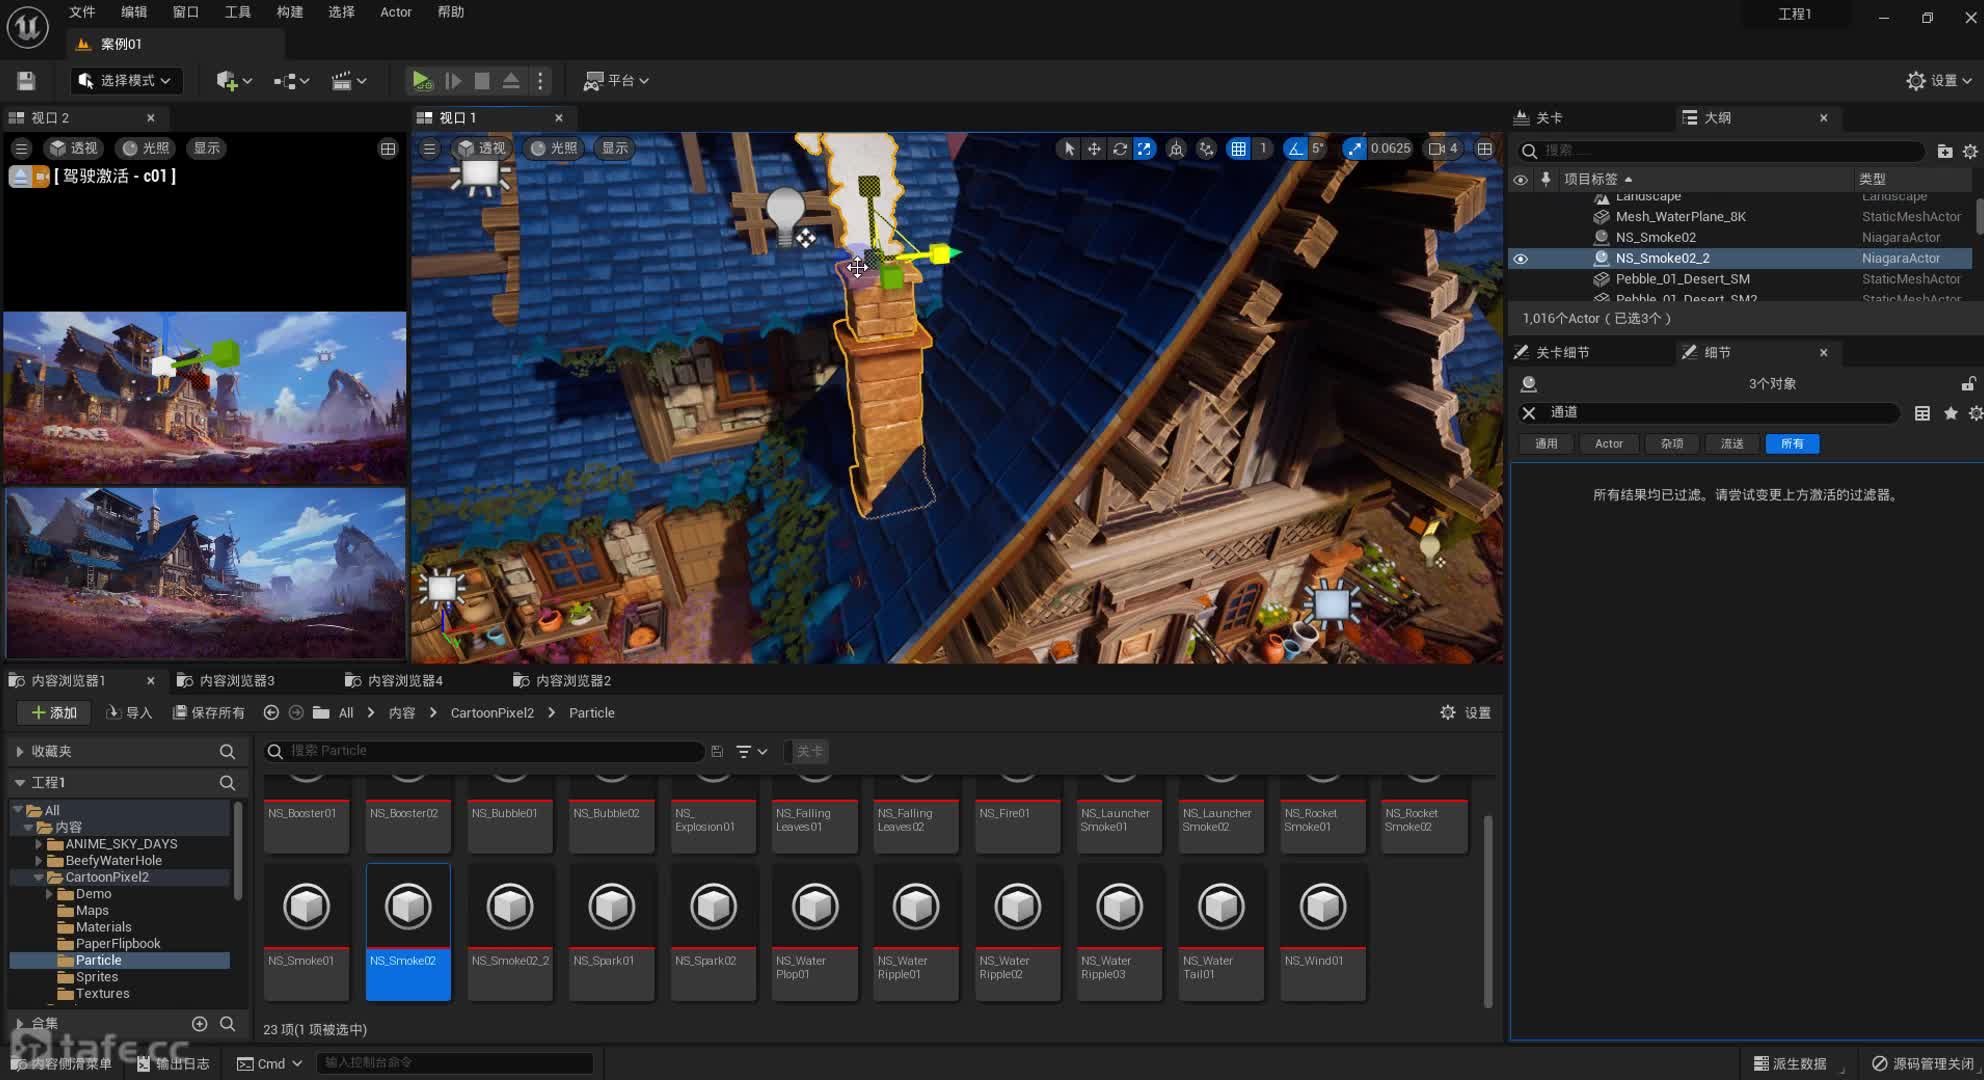Viewport: 1984px width, 1080px height.
Task: Open the 工具 menu
Action: point(238,12)
